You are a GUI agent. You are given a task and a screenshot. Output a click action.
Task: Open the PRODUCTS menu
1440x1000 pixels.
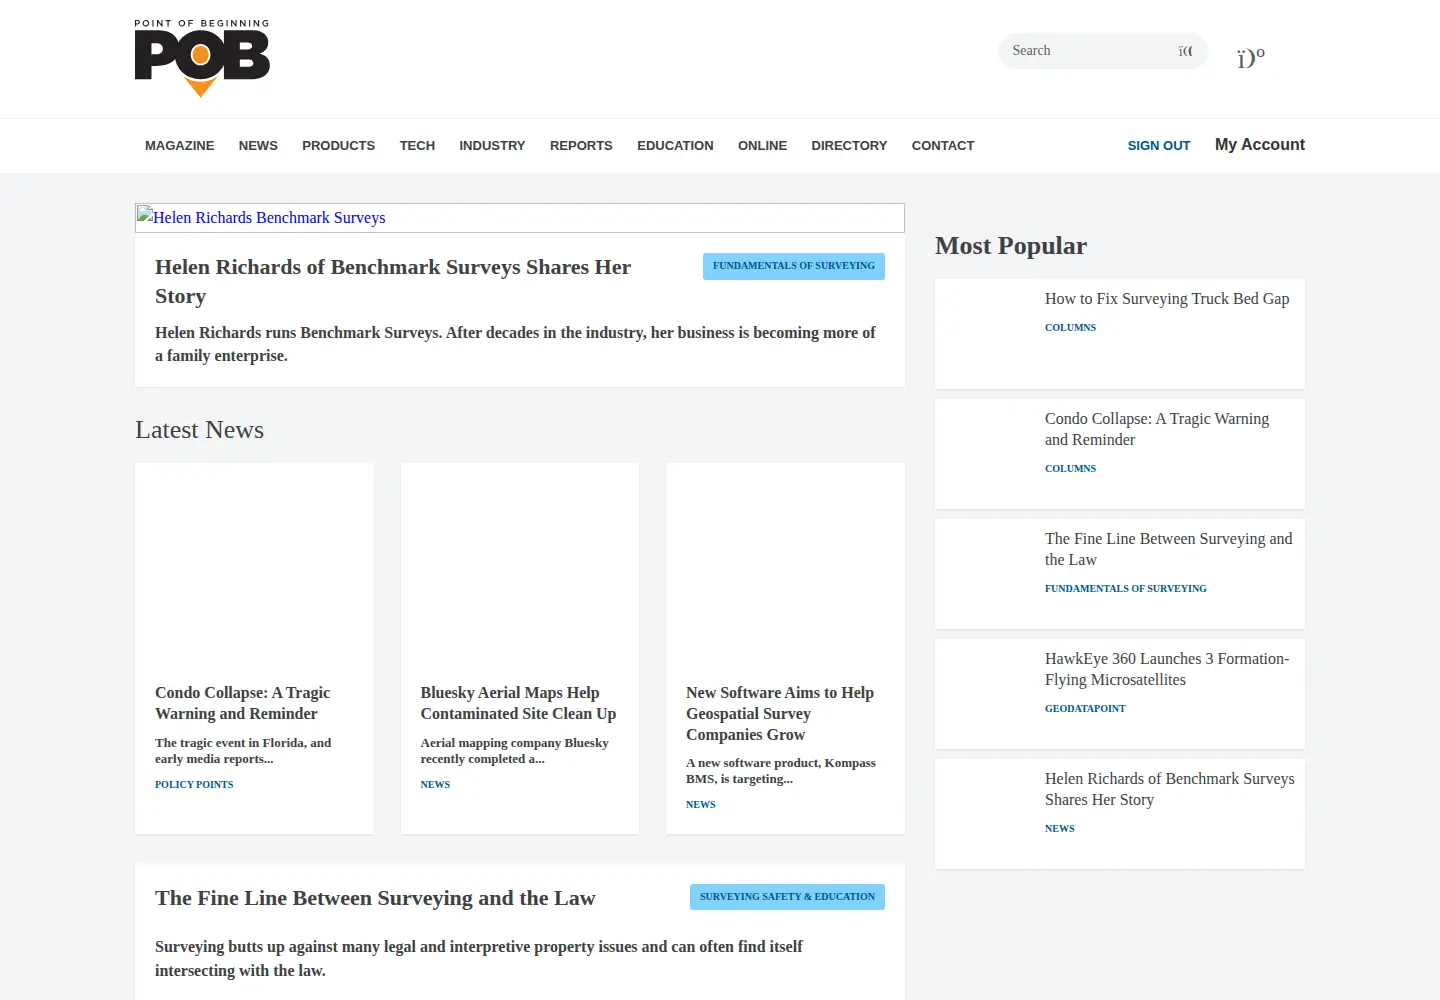338,146
